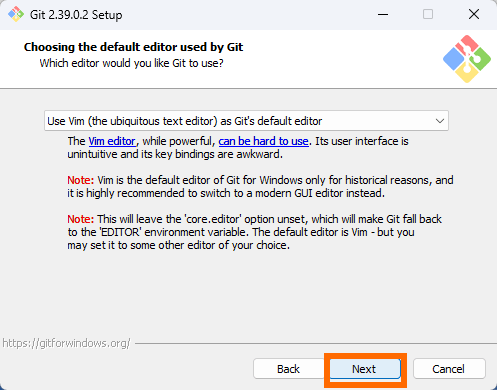Cancel the Git installation

point(449,369)
